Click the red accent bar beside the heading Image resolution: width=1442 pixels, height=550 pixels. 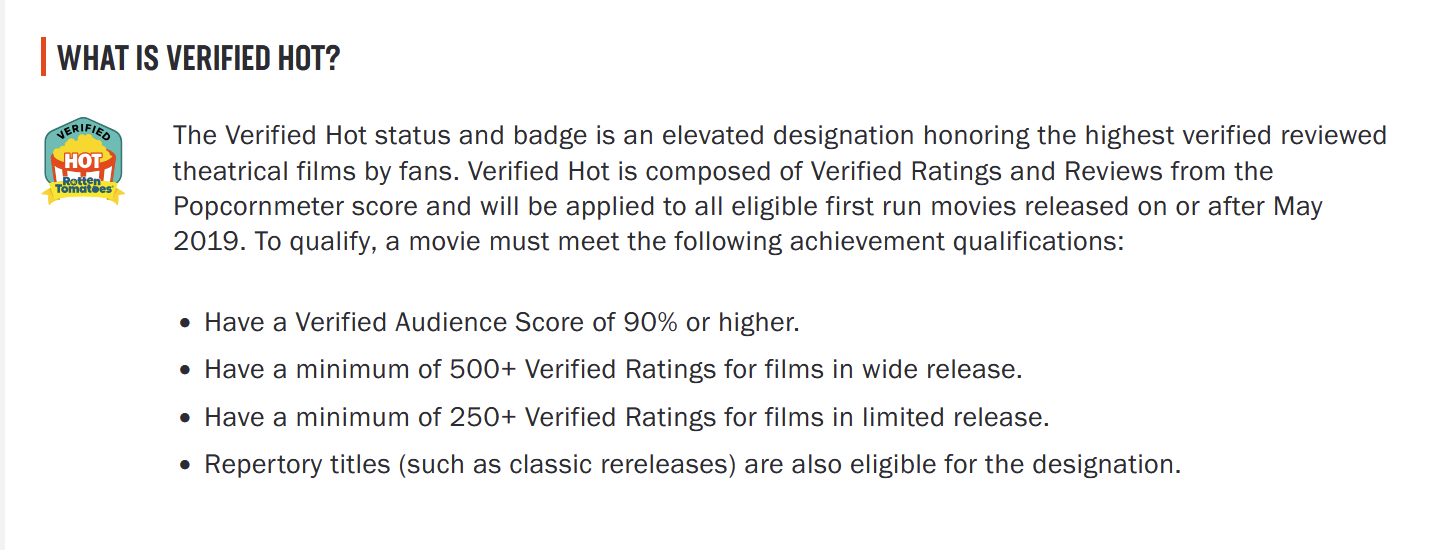coord(43,57)
